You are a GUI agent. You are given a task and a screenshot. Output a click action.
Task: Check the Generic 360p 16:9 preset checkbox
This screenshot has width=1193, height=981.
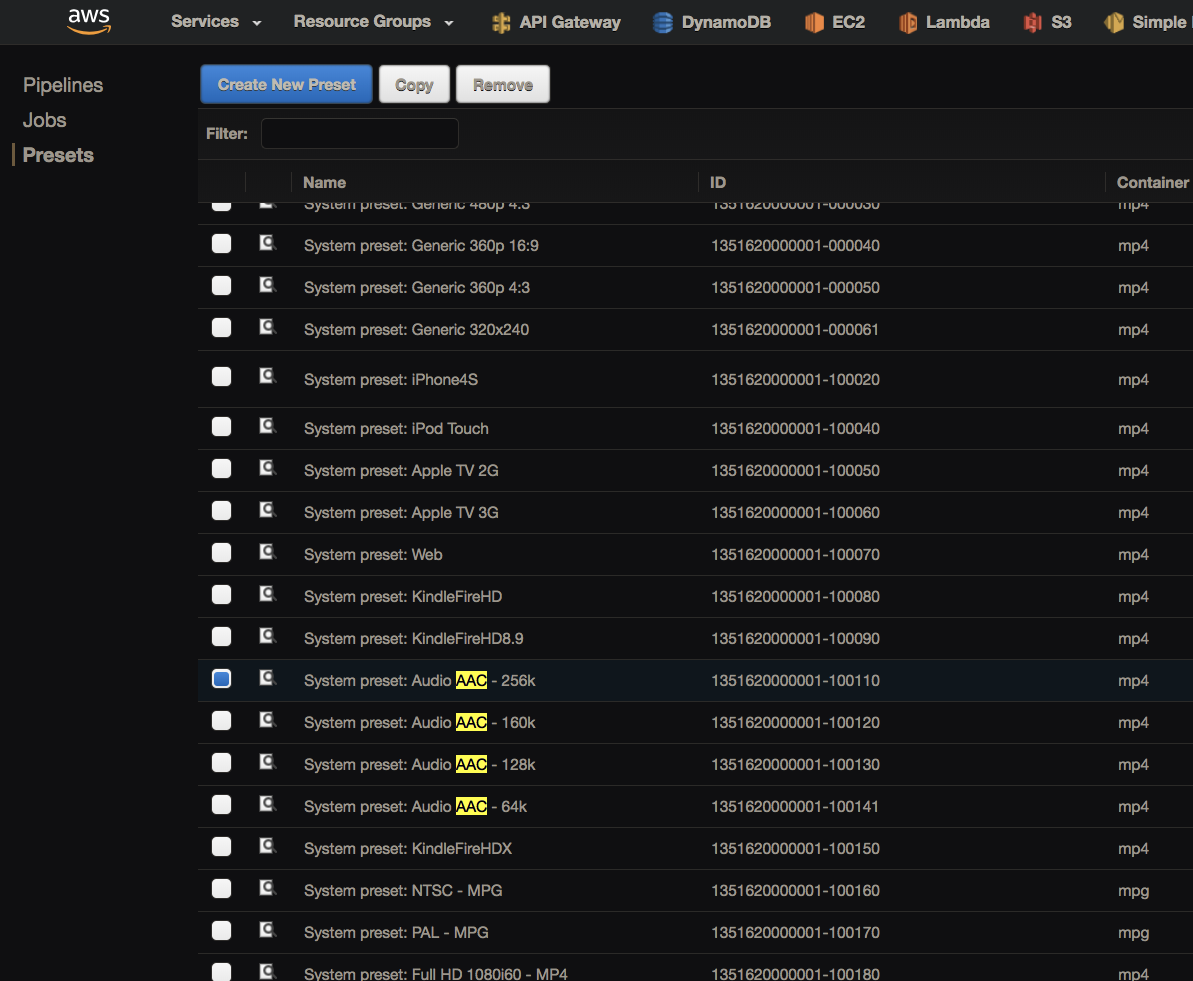pyautogui.click(x=221, y=244)
